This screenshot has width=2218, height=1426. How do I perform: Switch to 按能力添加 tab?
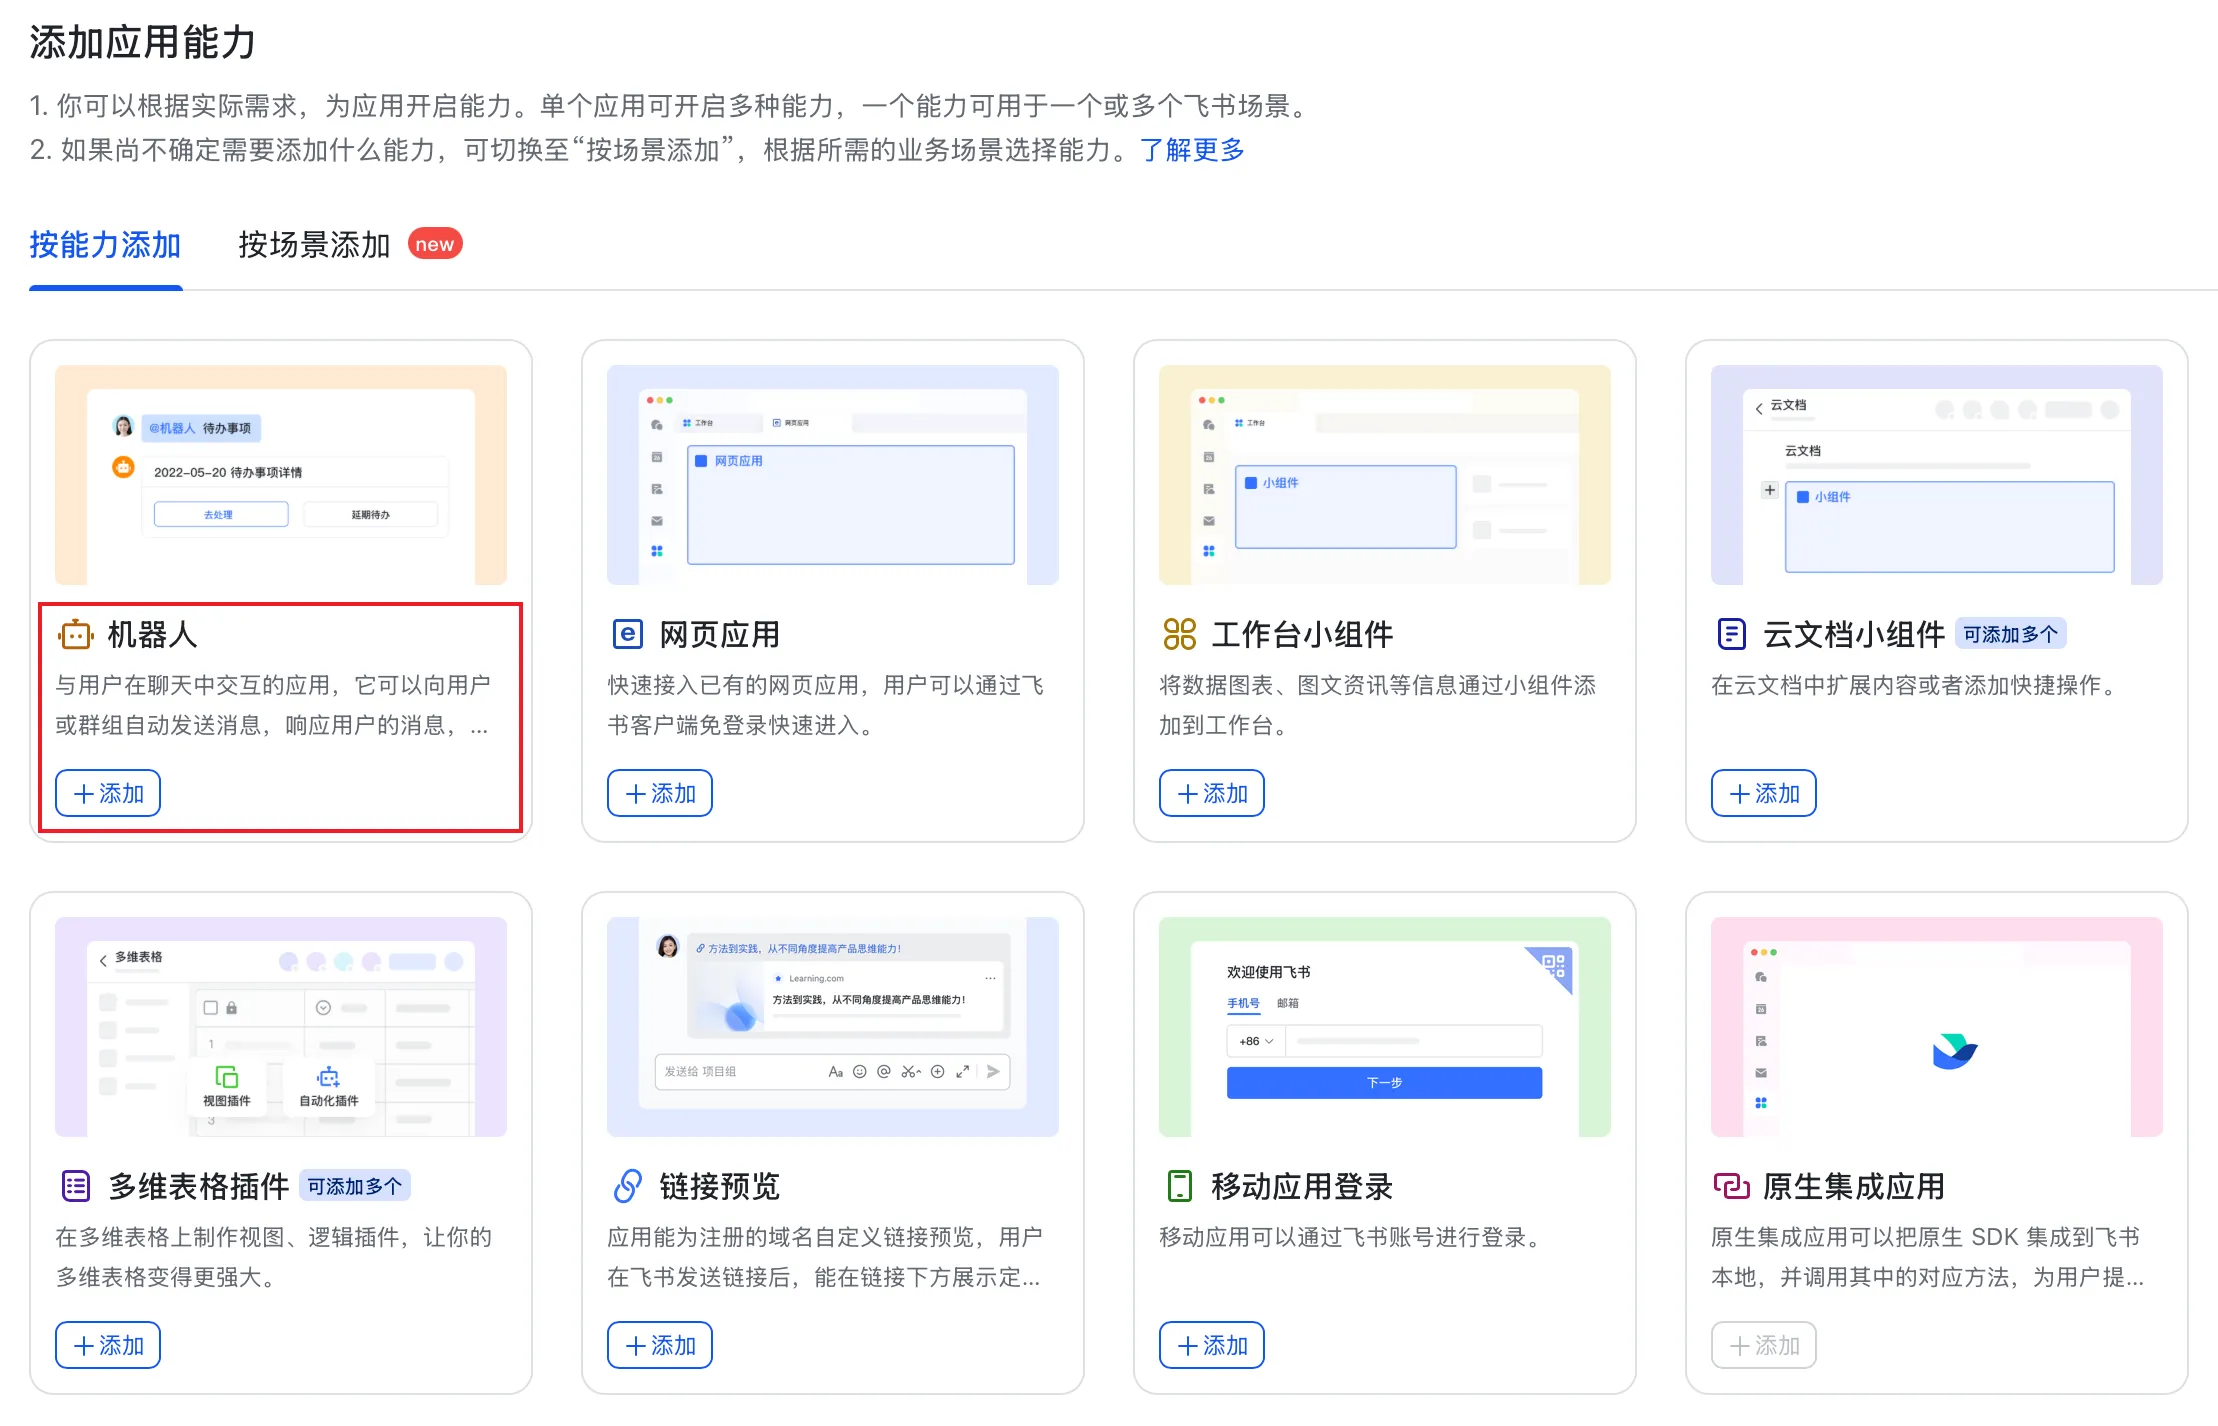click(105, 245)
